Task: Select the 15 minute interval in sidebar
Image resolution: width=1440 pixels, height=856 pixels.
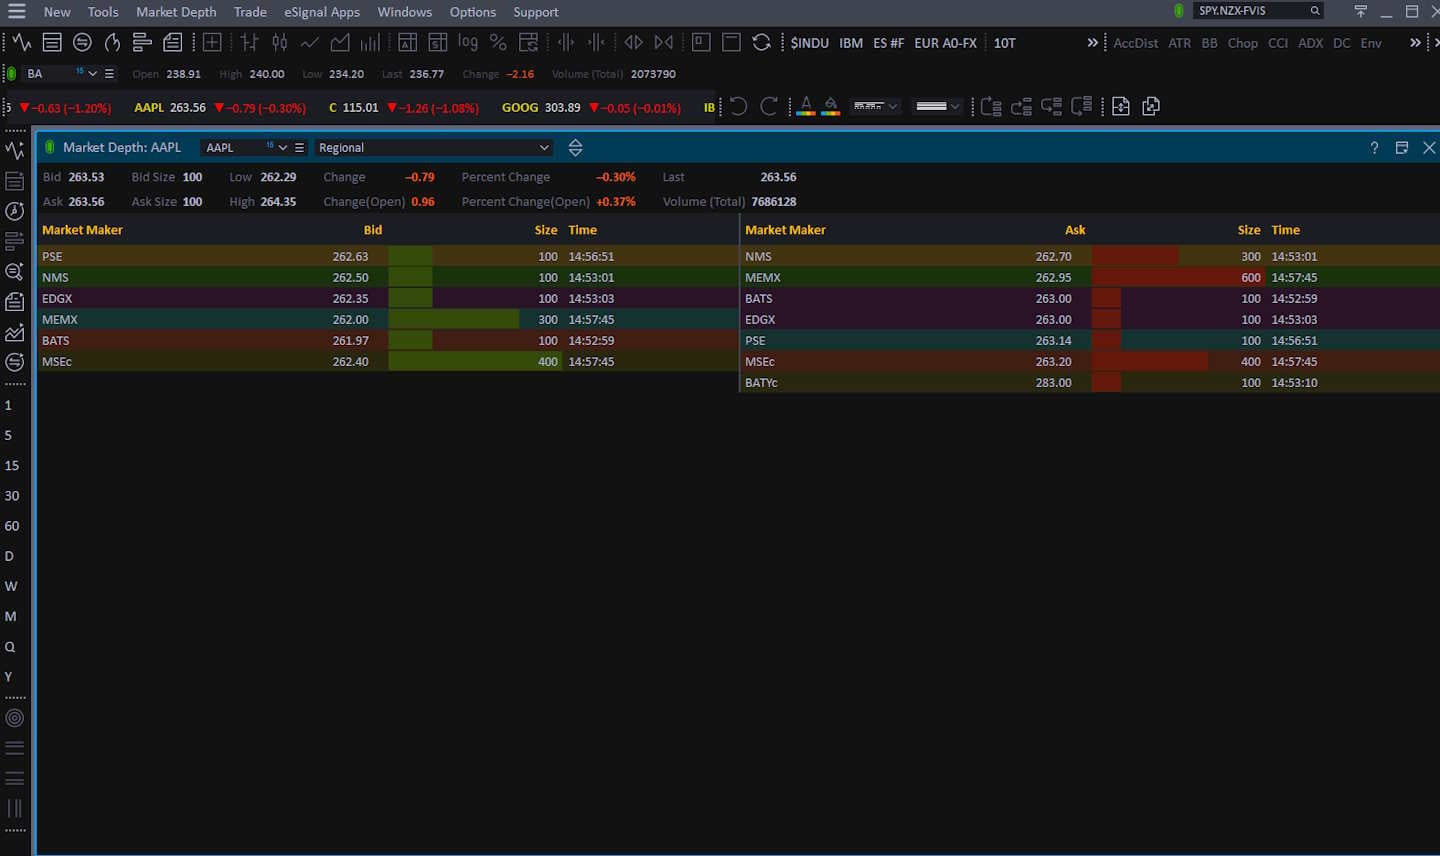Action: [x=12, y=466]
